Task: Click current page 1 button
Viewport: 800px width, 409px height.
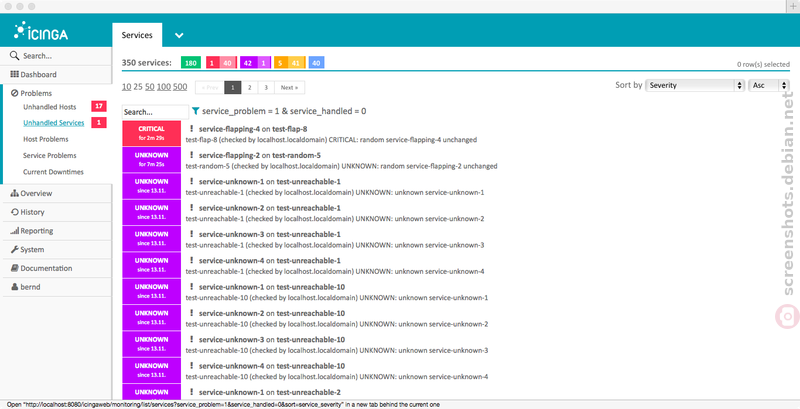Action: click(233, 87)
